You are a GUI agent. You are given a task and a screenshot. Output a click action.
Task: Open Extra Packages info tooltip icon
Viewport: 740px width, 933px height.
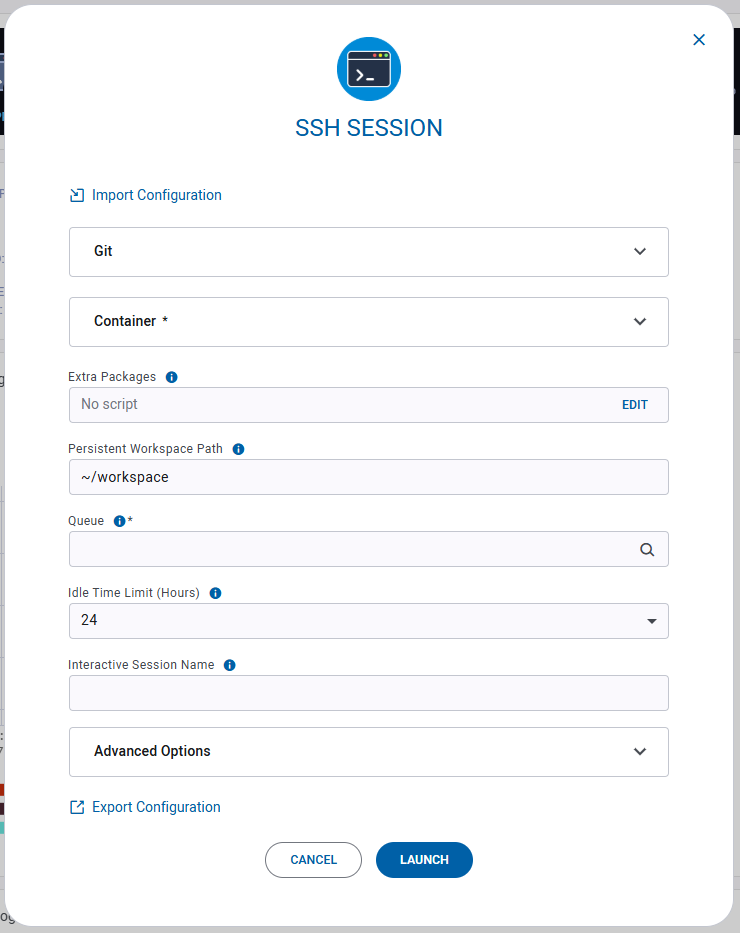tap(171, 377)
